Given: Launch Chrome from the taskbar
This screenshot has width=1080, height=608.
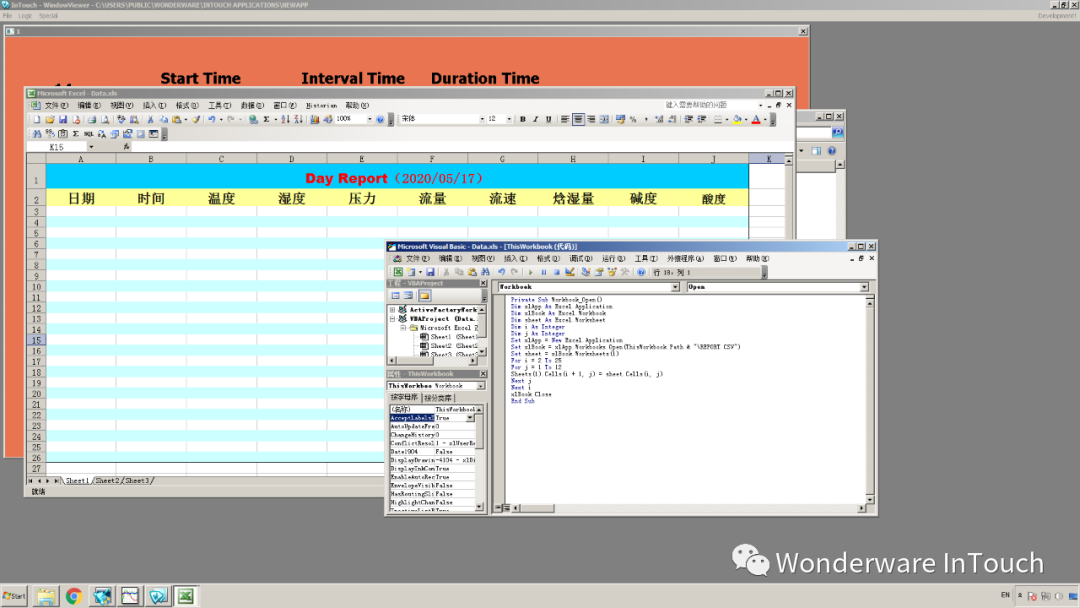Looking at the screenshot, I should (74, 595).
